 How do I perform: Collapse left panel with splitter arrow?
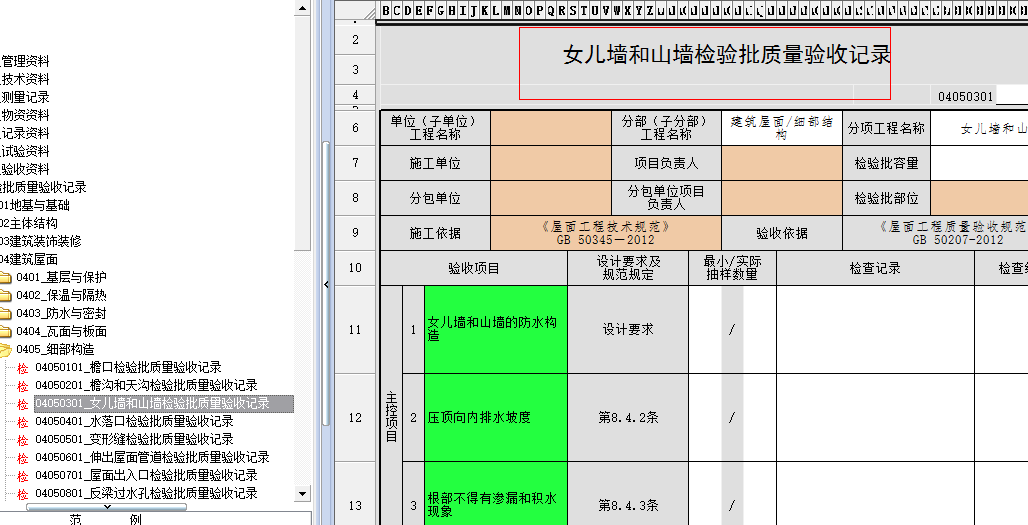[x=327, y=285]
